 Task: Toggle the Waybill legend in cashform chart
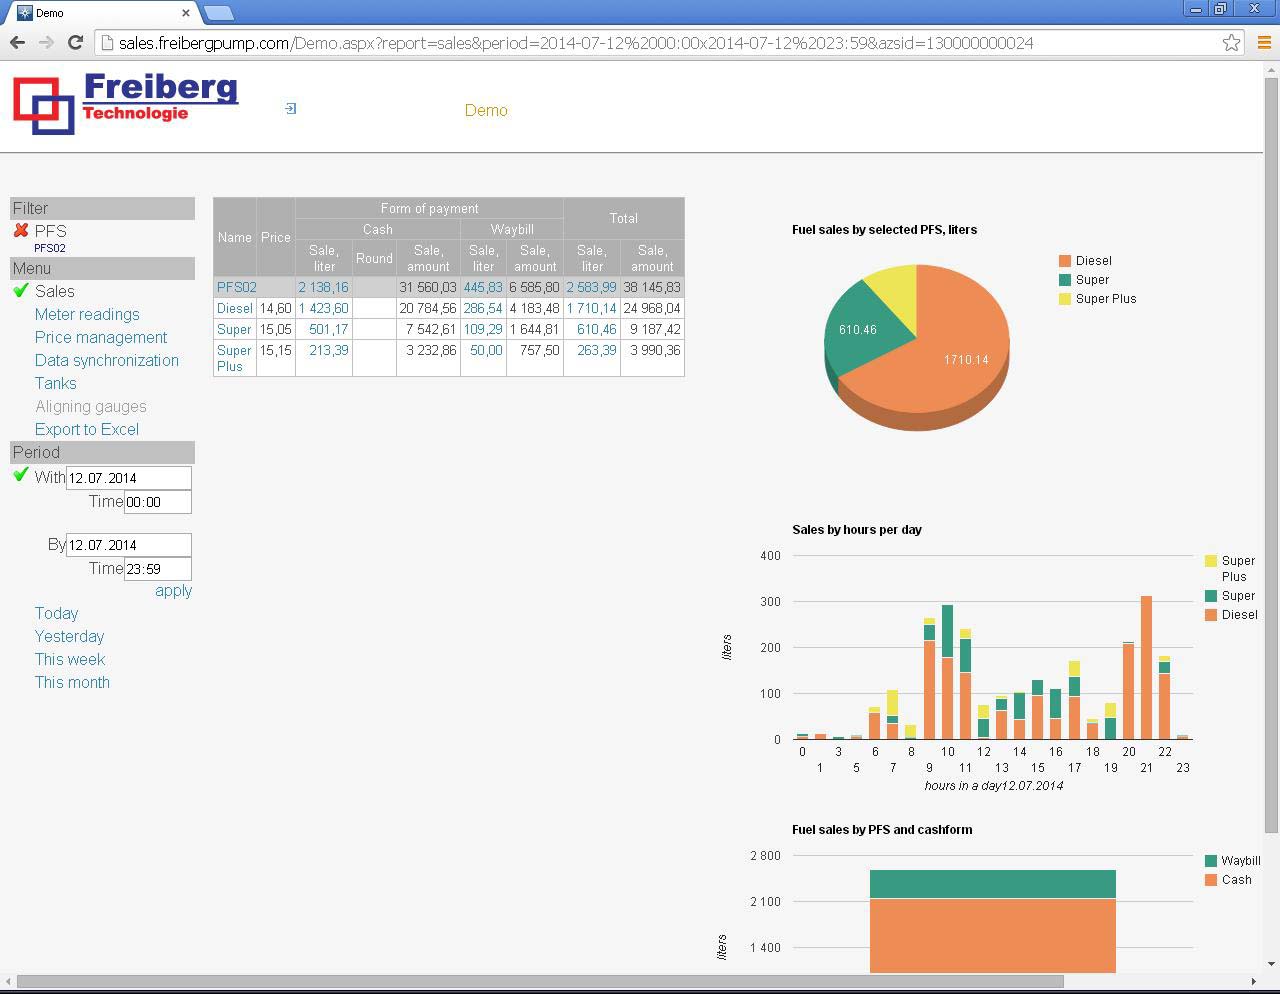coord(1239,860)
